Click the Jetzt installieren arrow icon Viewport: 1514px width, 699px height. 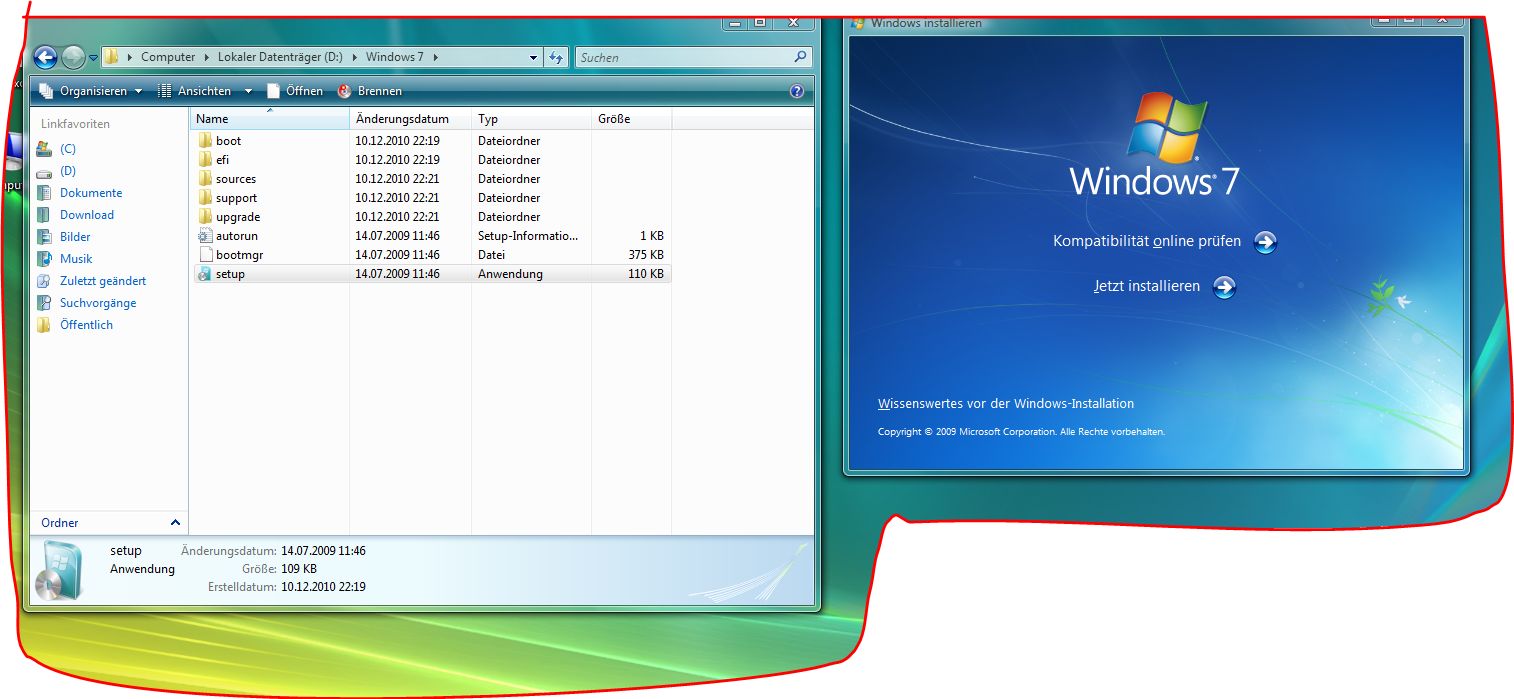click(x=1224, y=287)
